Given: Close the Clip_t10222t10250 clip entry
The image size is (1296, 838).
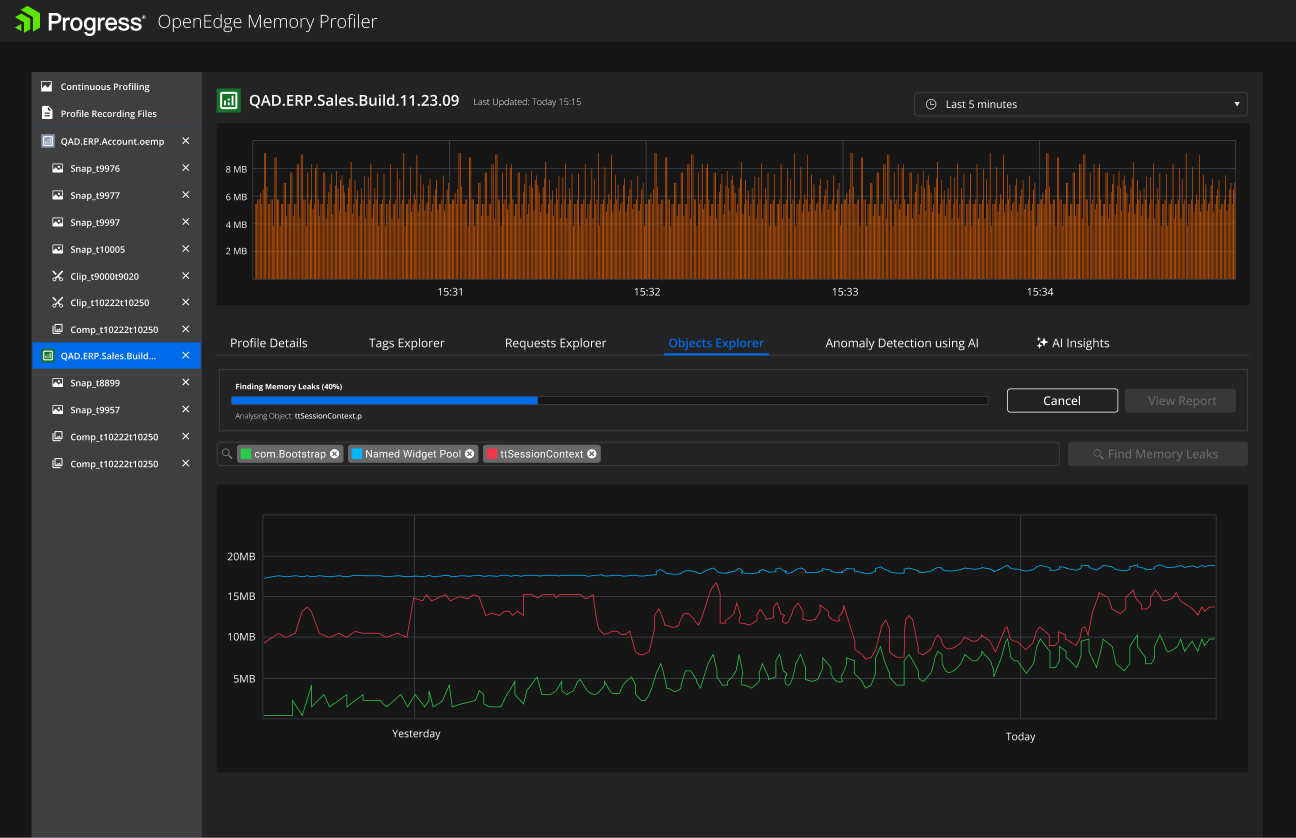Looking at the screenshot, I should point(185,302).
